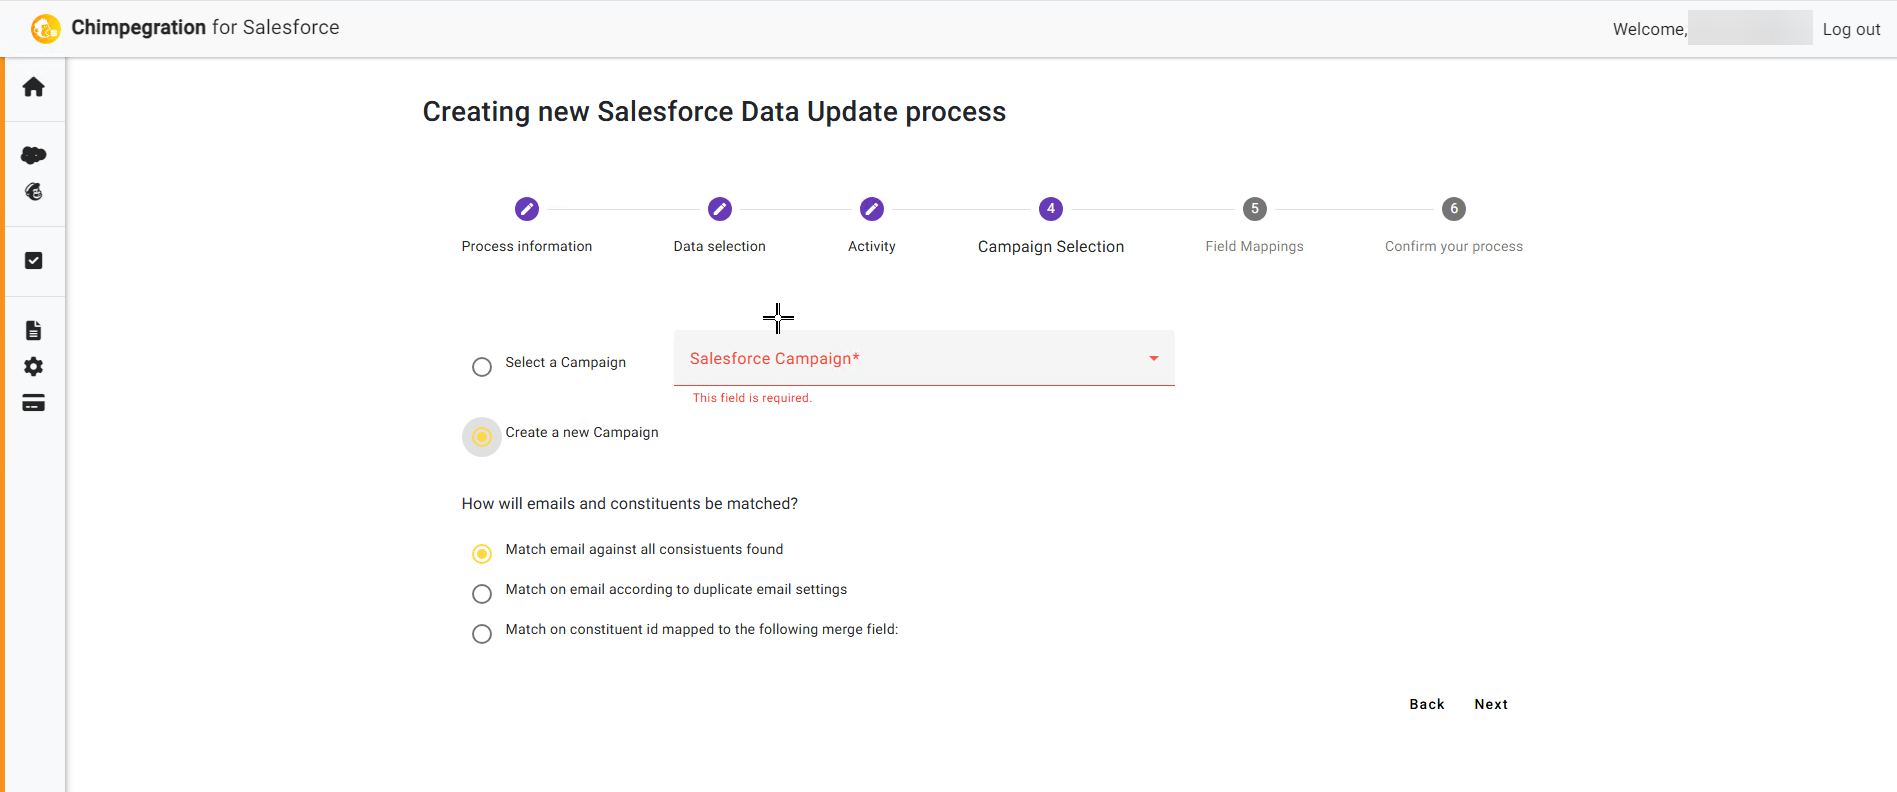
Task: Go to Field Mappings step label
Action: pos(1255,246)
